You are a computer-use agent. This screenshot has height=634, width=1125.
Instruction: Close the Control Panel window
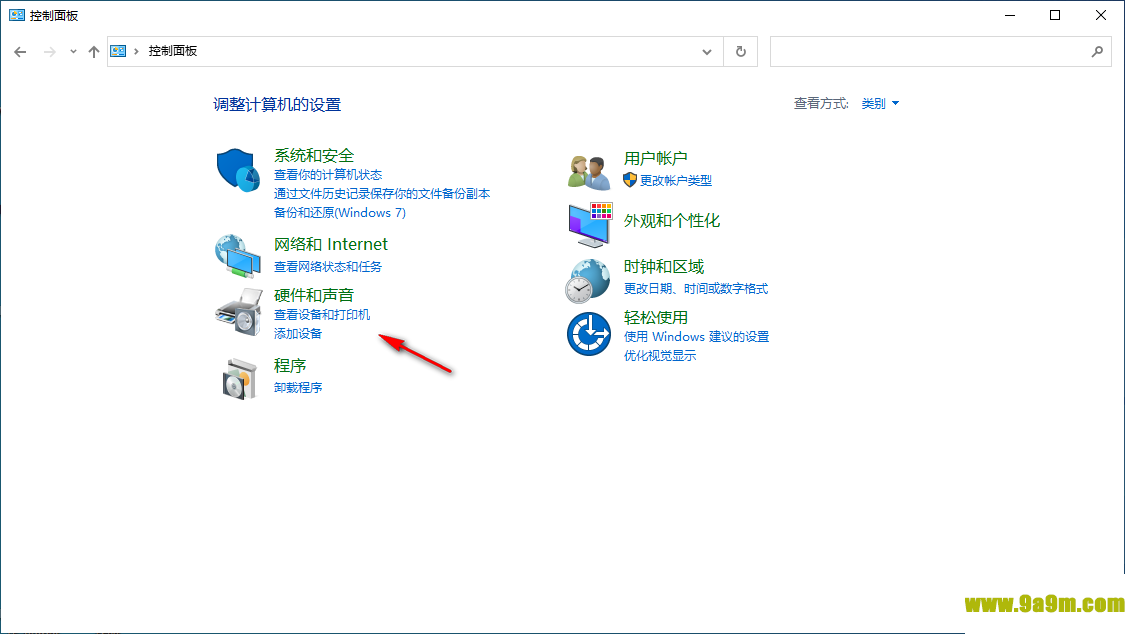tap(1101, 15)
